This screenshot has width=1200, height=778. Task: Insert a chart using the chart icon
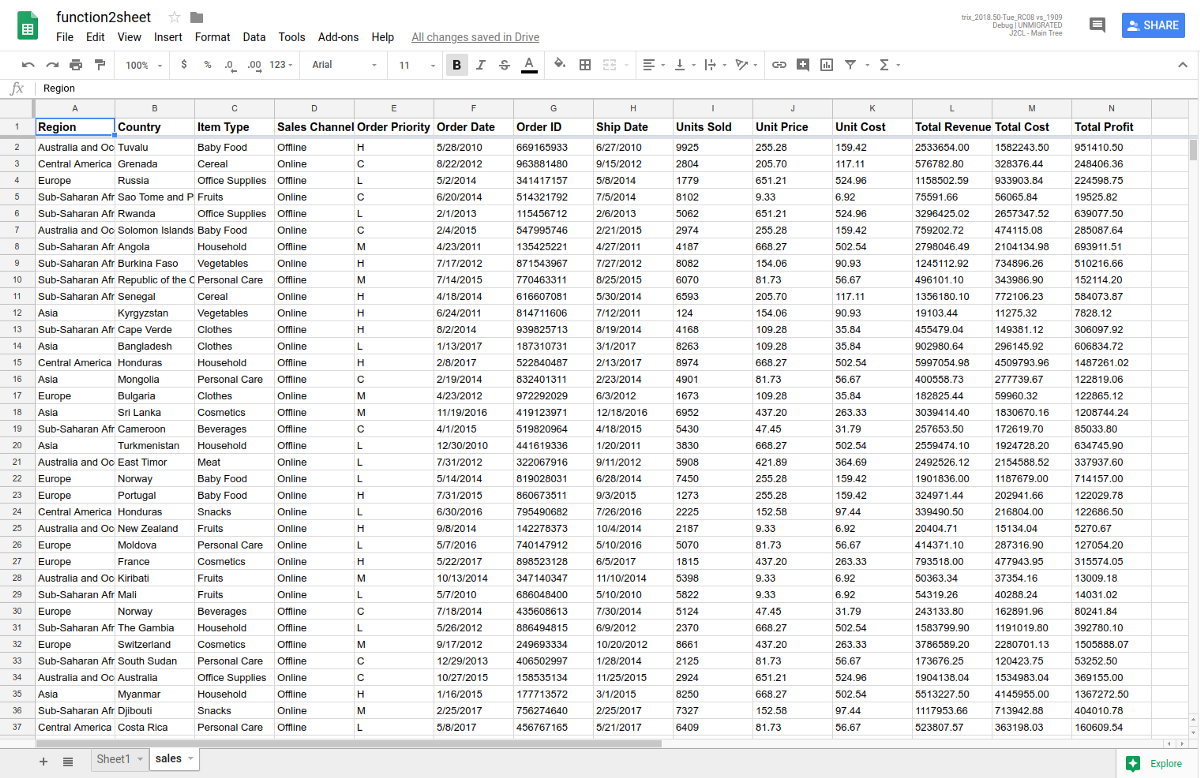pyautogui.click(x=826, y=65)
